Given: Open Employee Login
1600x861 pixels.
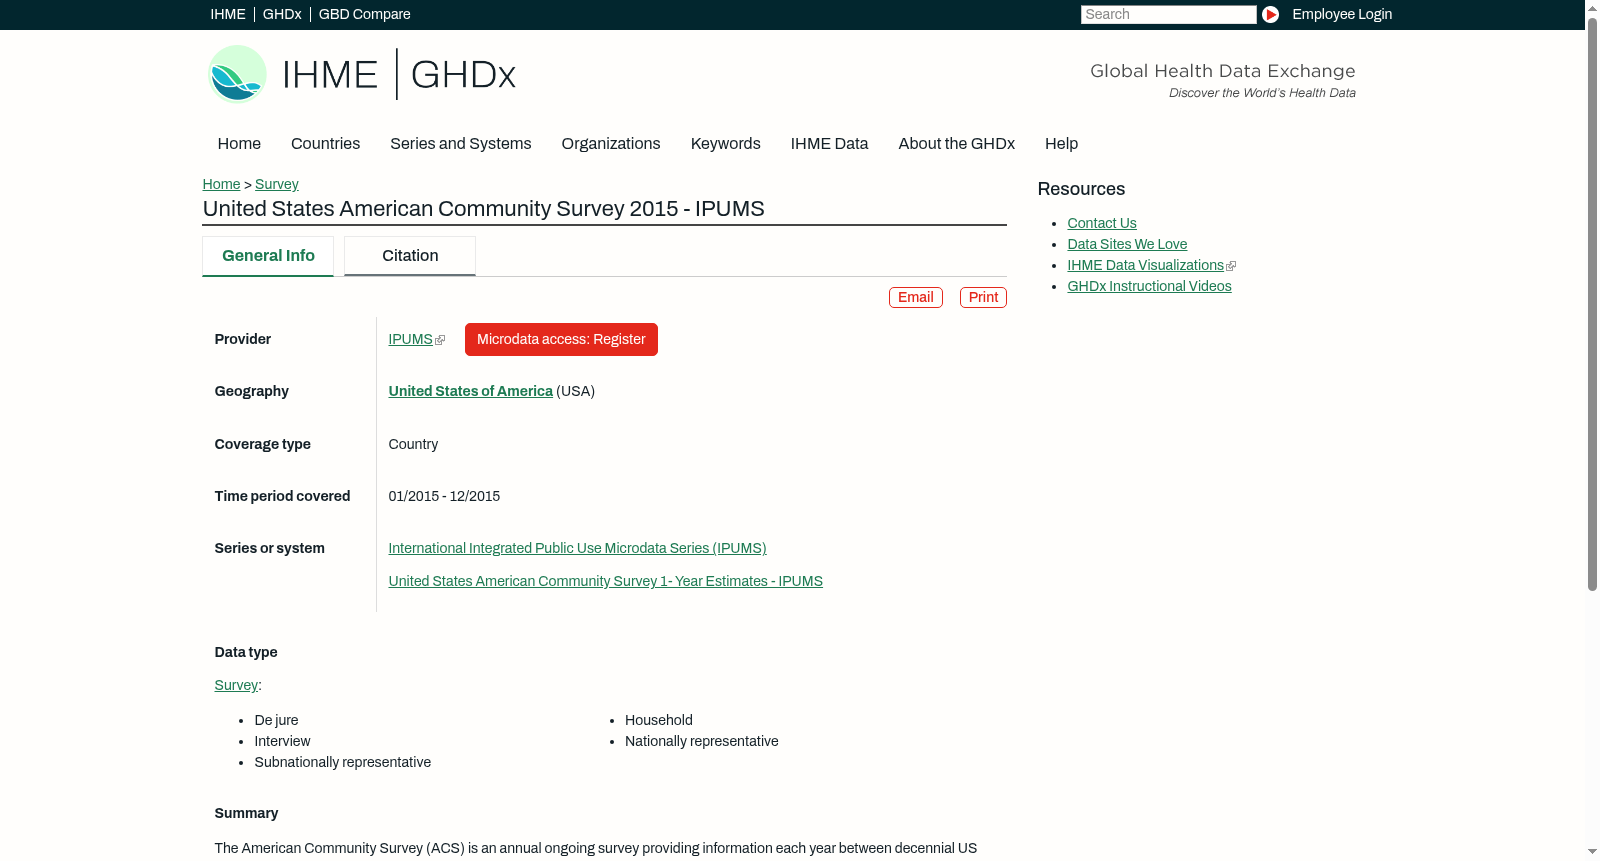Looking at the screenshot, I should [x=1342, y=14].
